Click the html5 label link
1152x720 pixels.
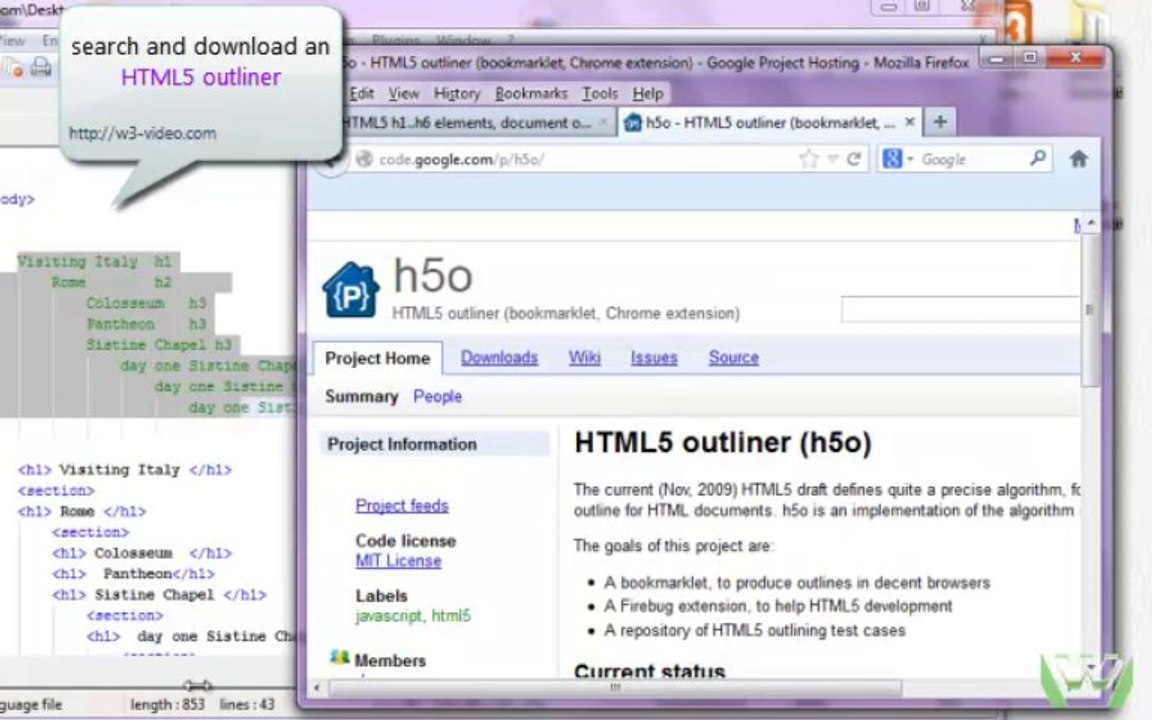click(x=451, y=616)
